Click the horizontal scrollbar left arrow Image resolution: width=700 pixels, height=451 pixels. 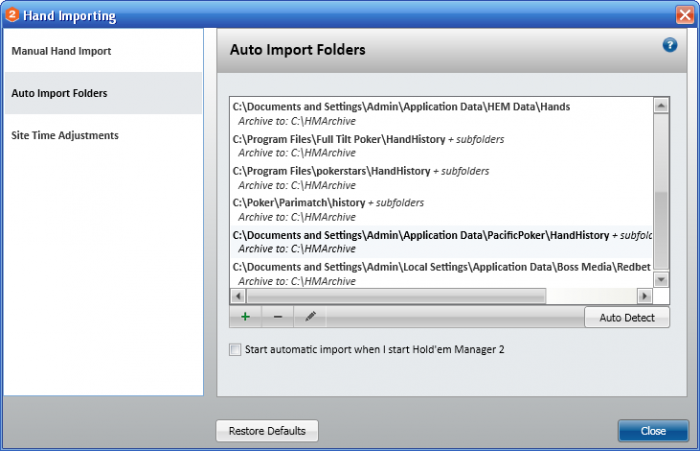pyautogui.click(x=238, y=296)
